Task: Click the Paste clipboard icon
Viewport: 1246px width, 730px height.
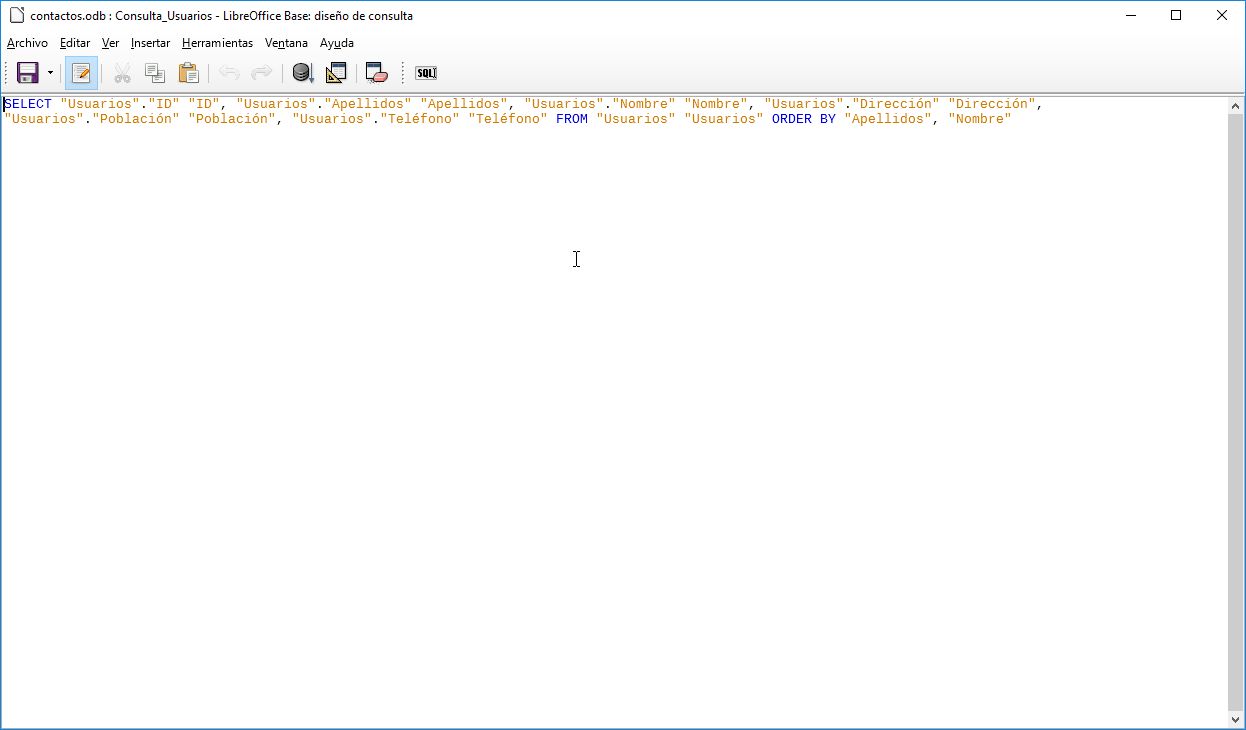Action: [x=188, y=73]
